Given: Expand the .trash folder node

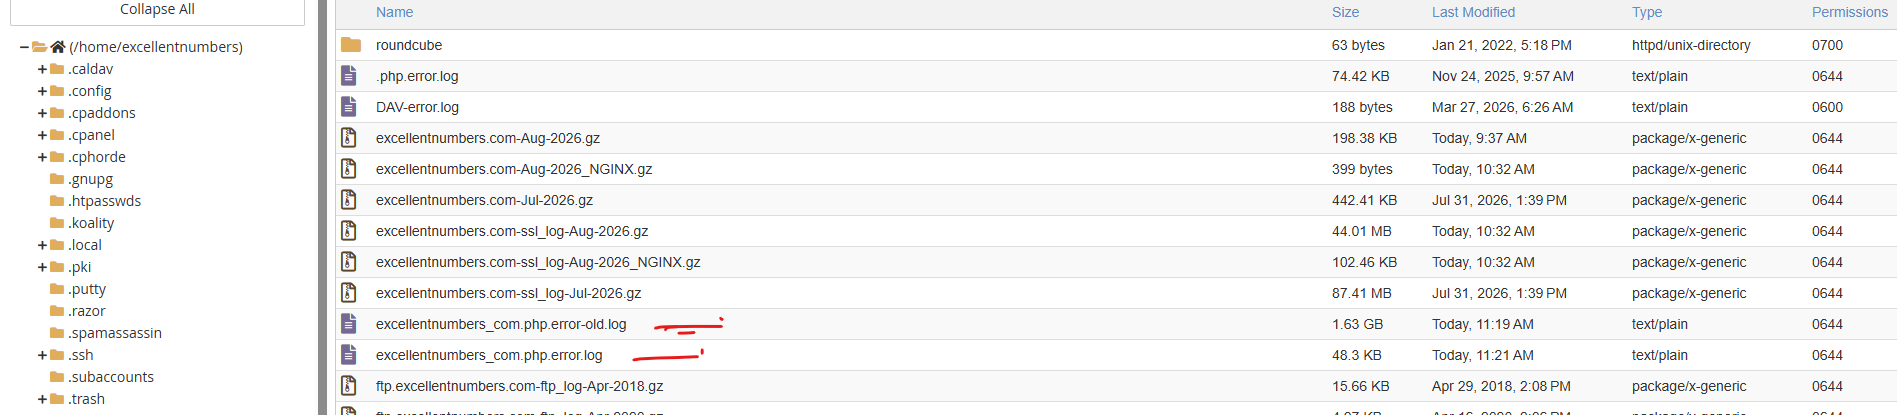Looking at the screenshot, I should (42, 399).
